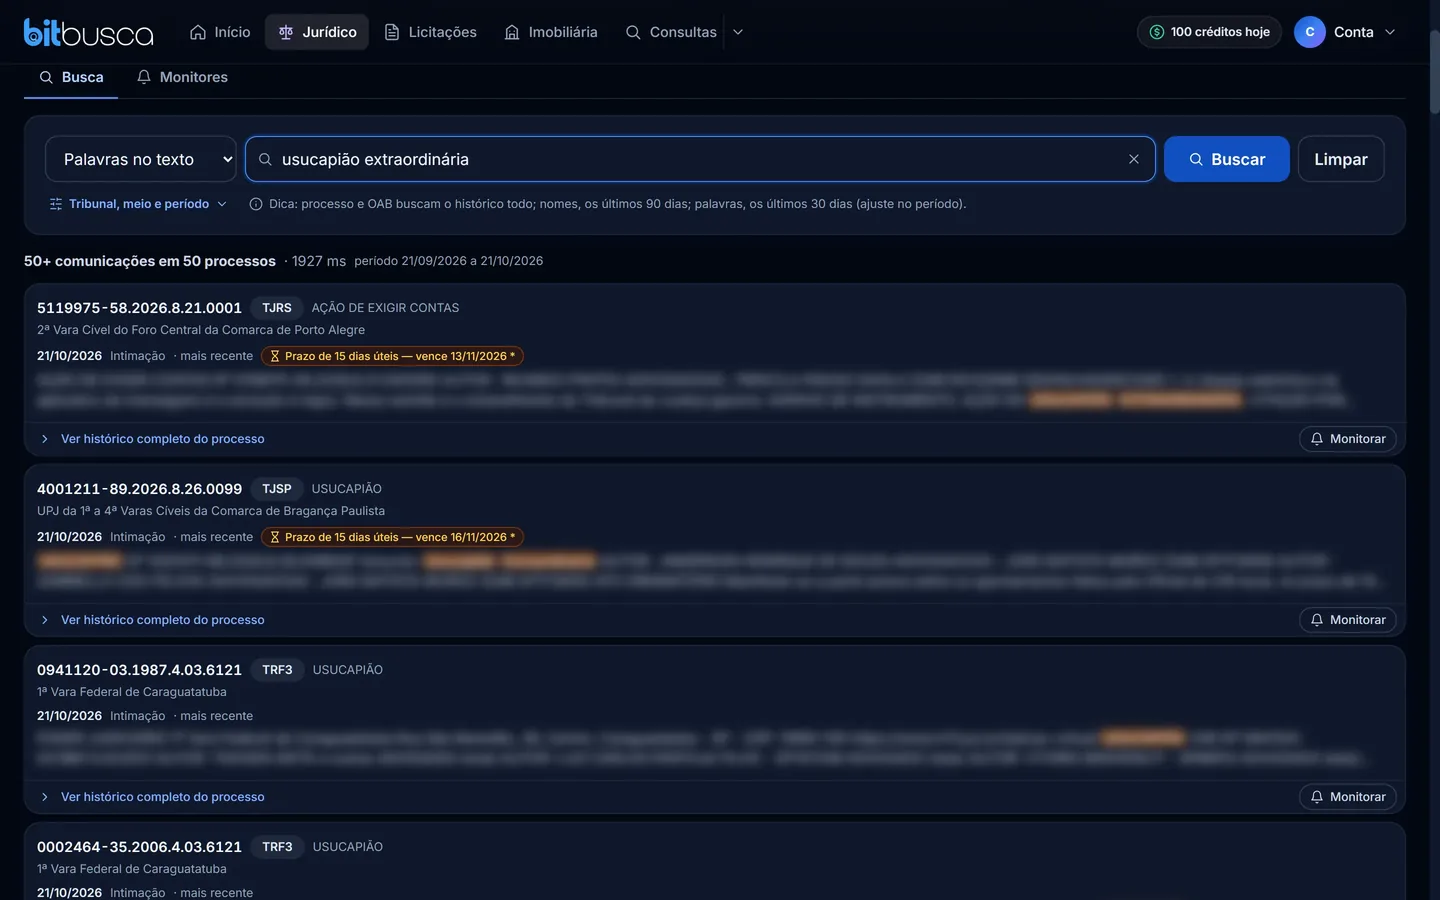Click the TJSP tribunal badge
Image resolution: width=1440 pixels, height=900 pixels.
[x=277, y=489]
